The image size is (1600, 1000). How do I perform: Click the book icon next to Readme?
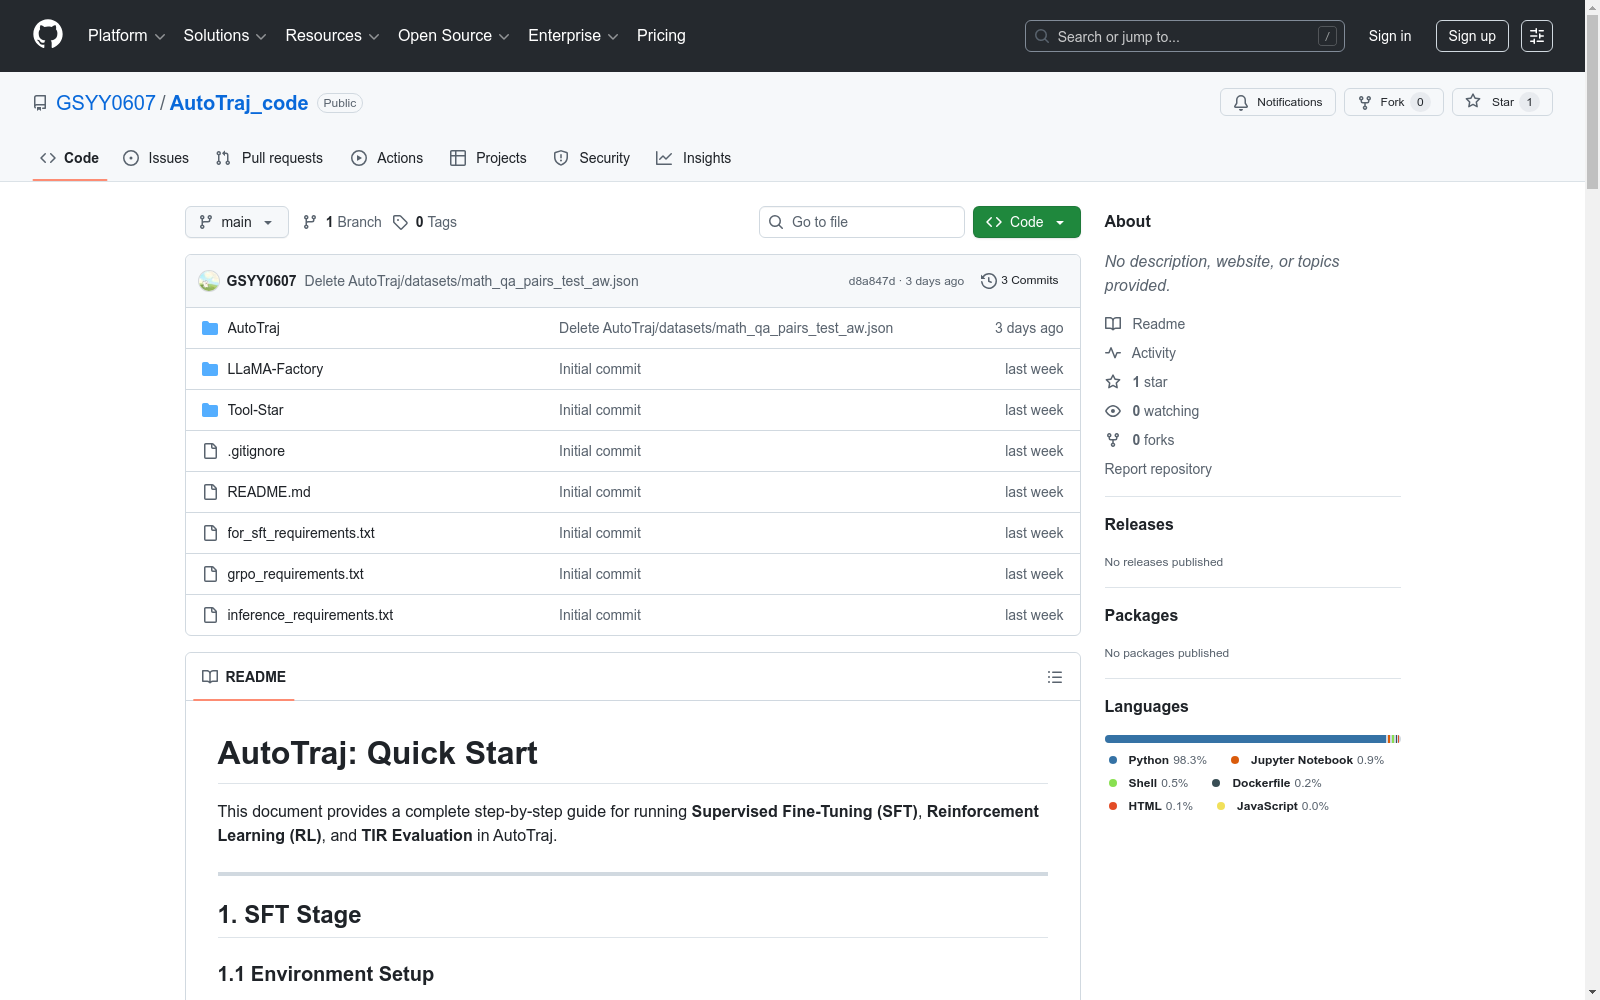(1113, 324)
